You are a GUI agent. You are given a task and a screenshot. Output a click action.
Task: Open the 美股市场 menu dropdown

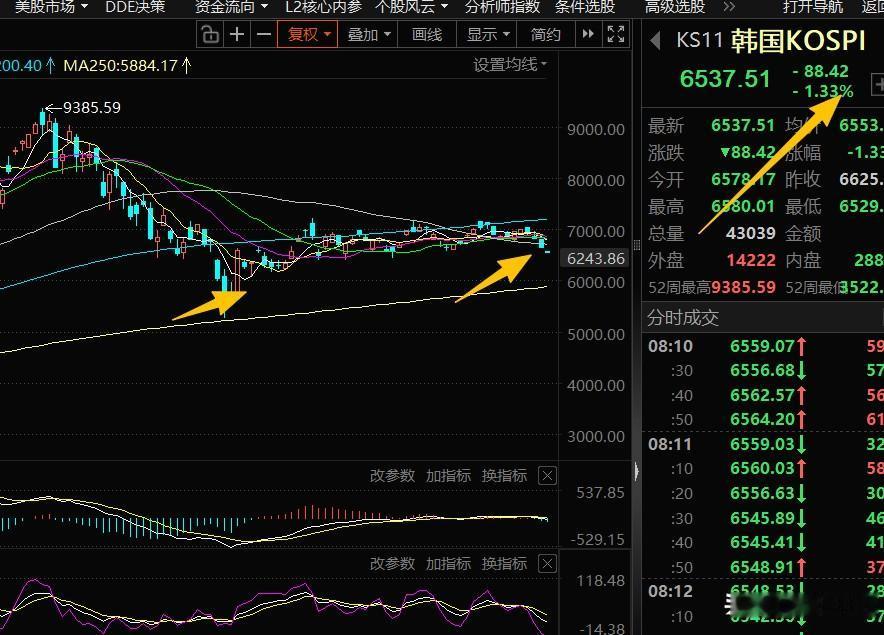(51, 7)
